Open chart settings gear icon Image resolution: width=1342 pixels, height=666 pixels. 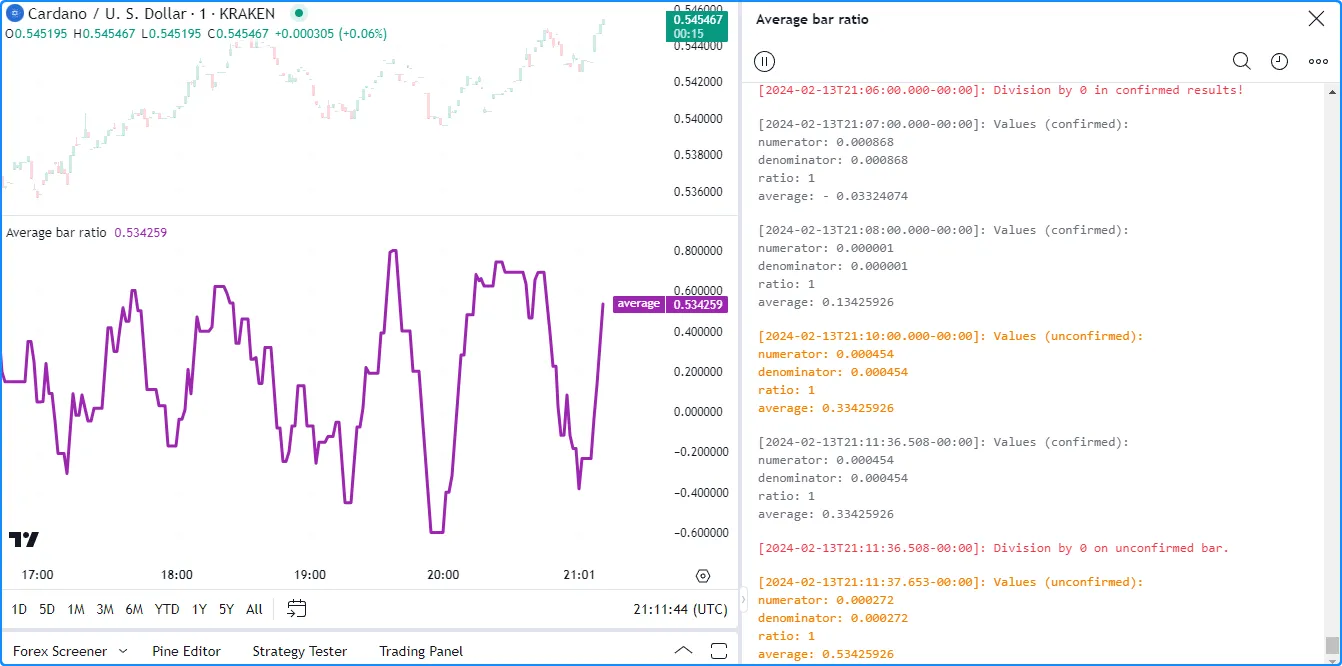pyautogui.click(x=703, y=576)
